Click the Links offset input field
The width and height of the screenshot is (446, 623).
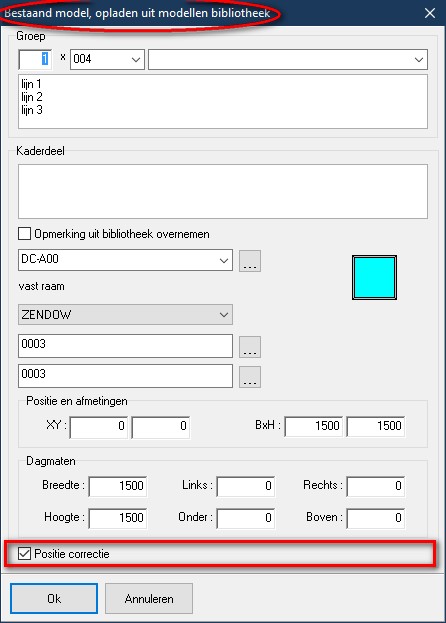245,486
